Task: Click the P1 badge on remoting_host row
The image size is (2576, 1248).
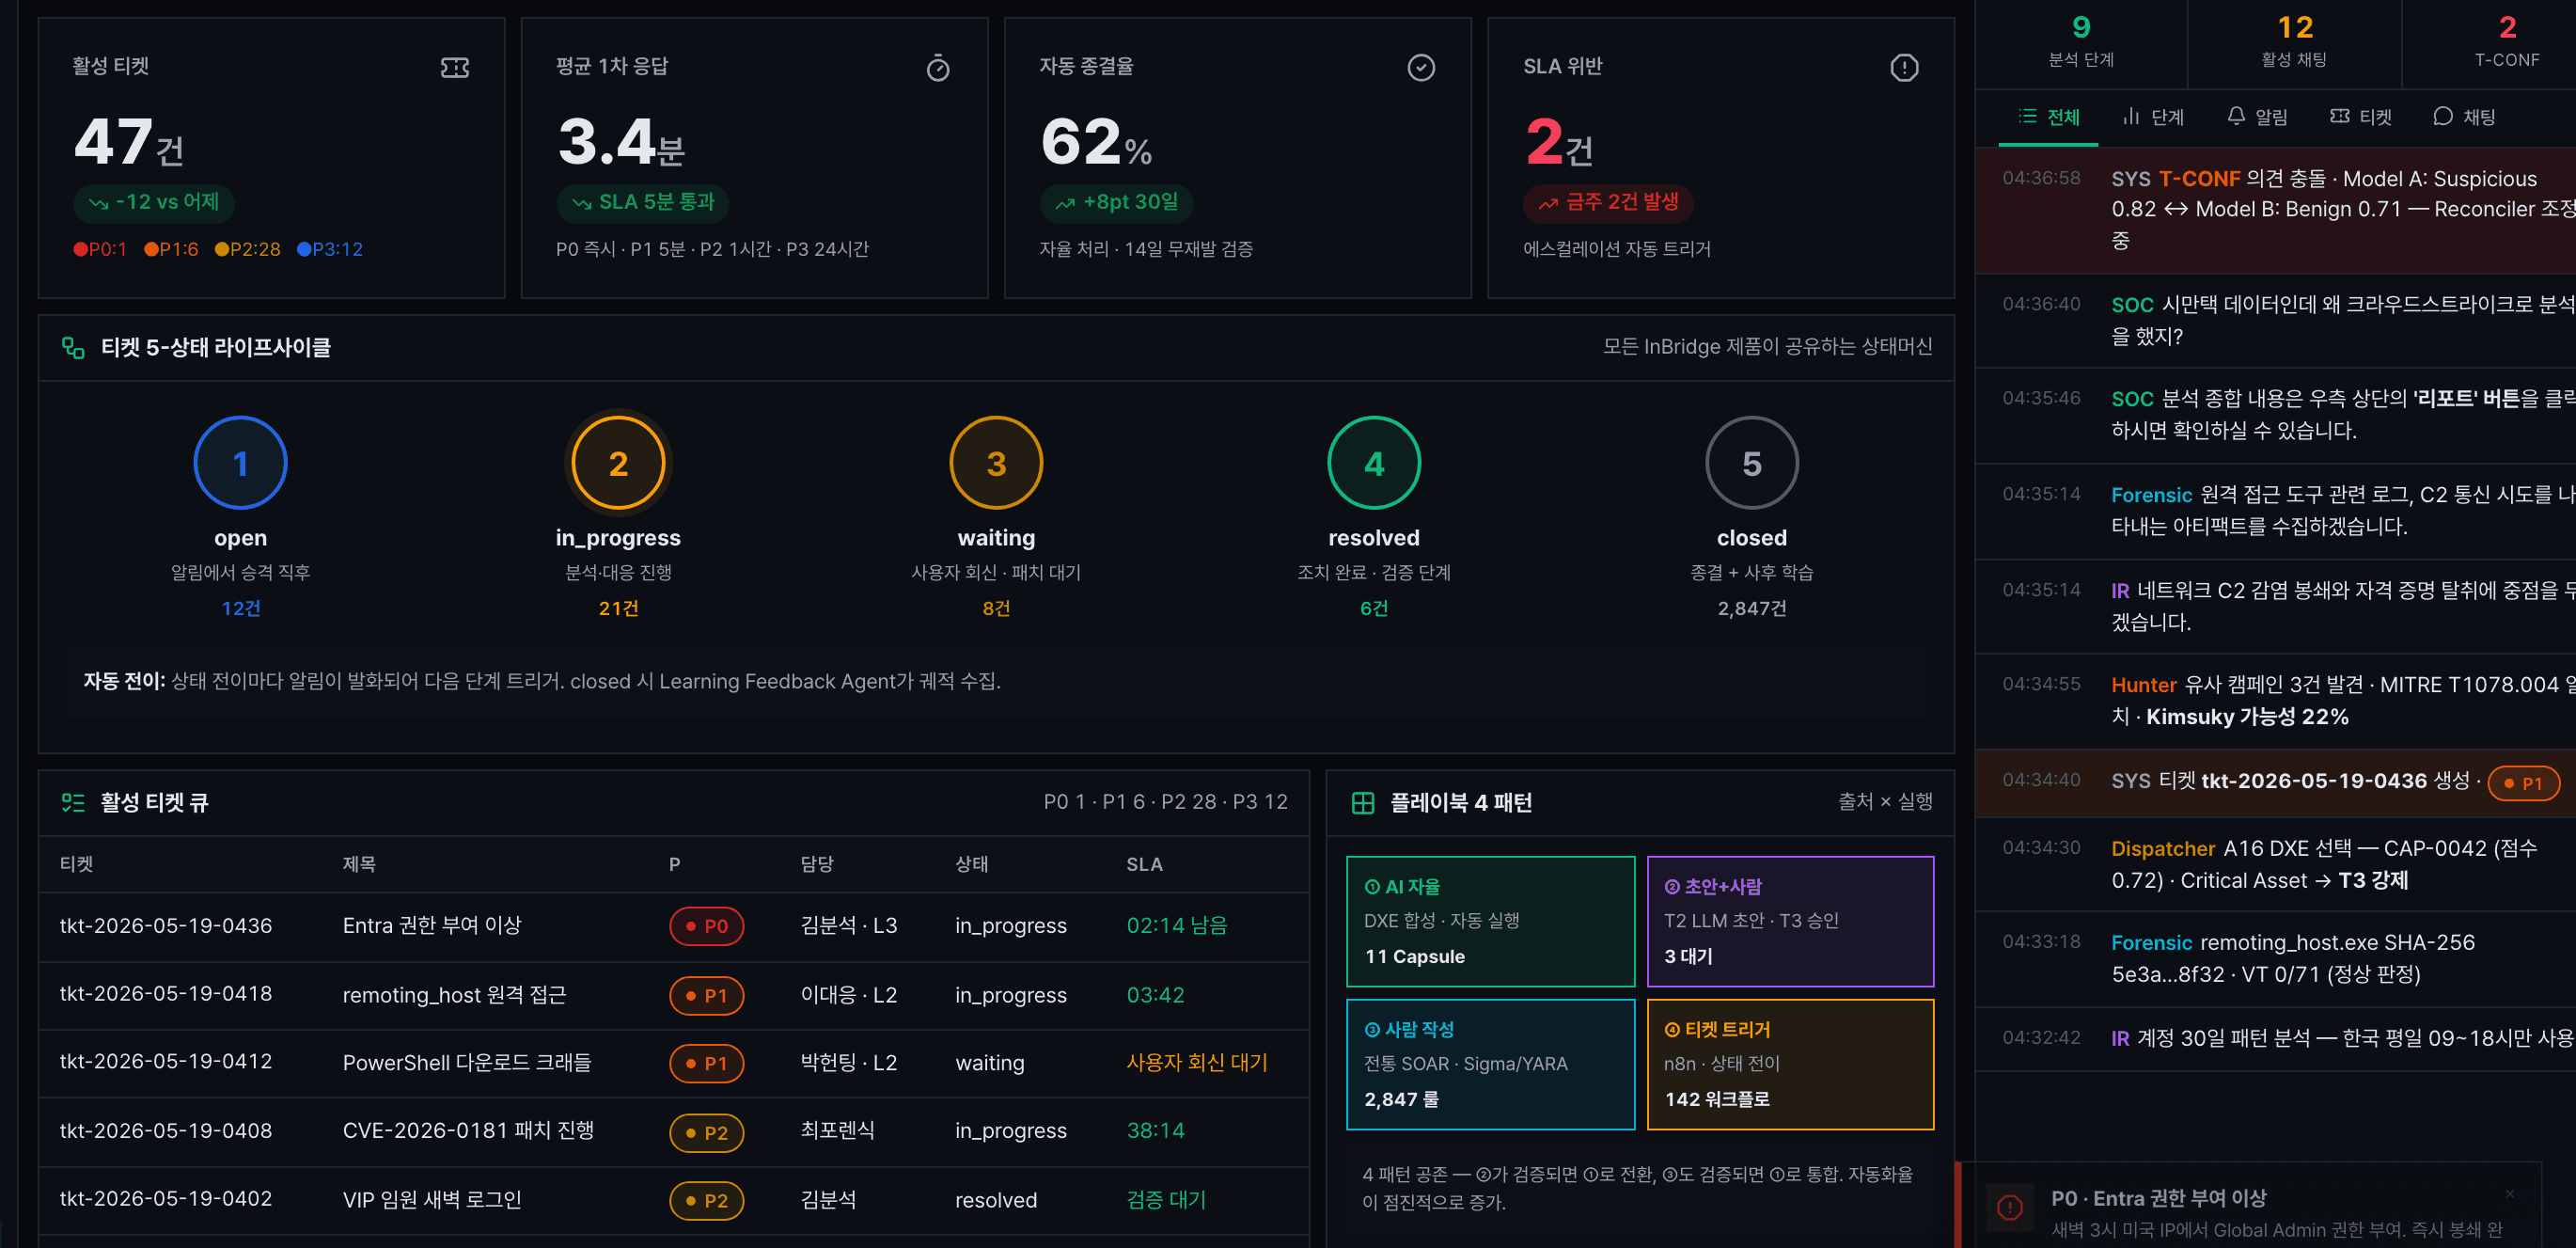Action: point(706,995)
